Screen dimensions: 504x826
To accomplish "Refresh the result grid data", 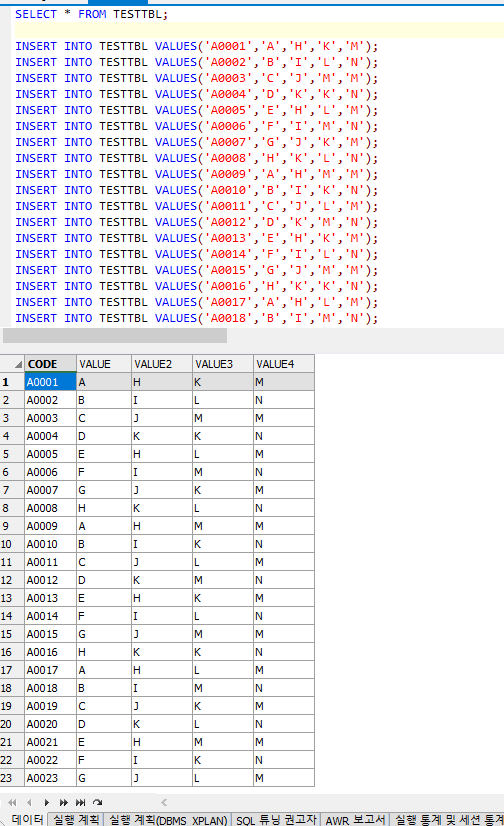I will click(x=97, y=802).
